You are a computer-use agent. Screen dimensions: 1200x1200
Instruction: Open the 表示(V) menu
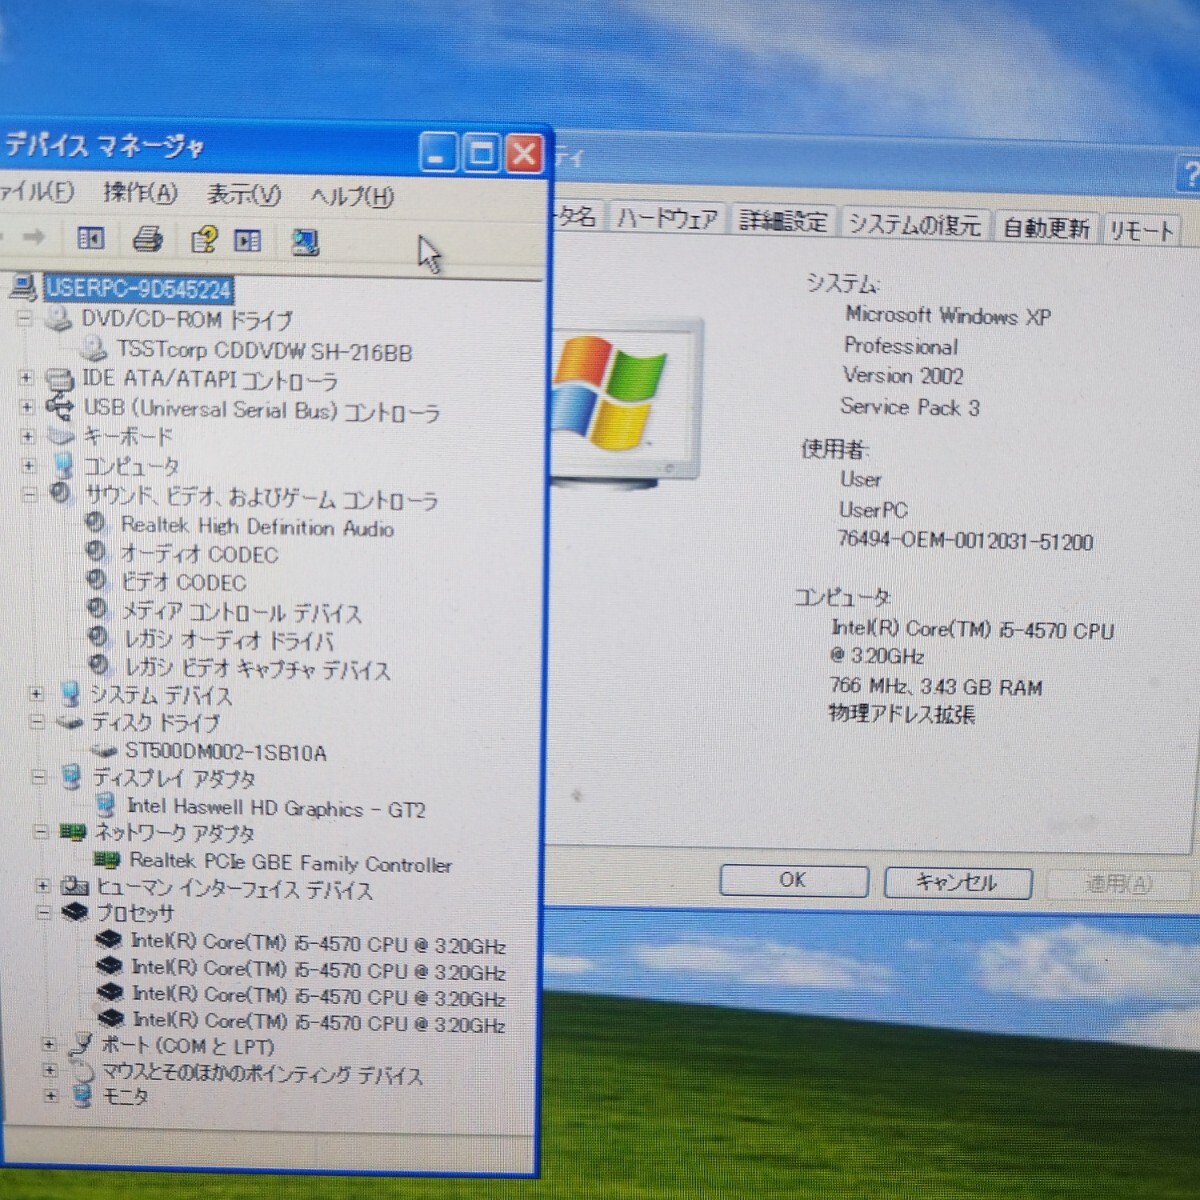click(244, 194)
